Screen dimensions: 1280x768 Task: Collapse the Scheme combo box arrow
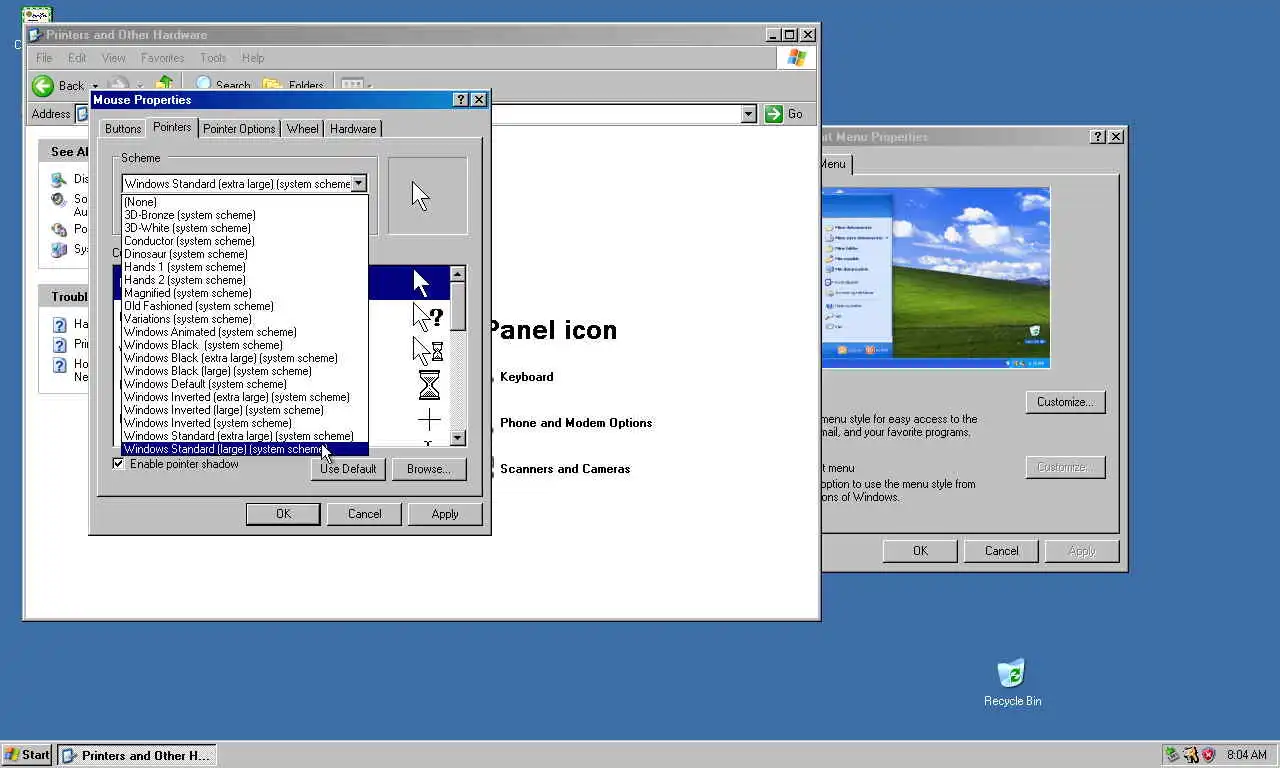[x=358, y=184]
